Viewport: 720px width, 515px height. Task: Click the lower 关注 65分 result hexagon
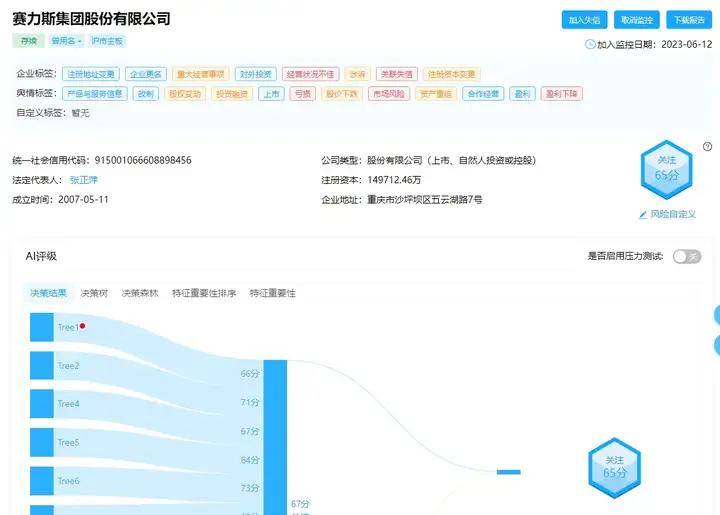pyautogui.click(x=614, y=467)
